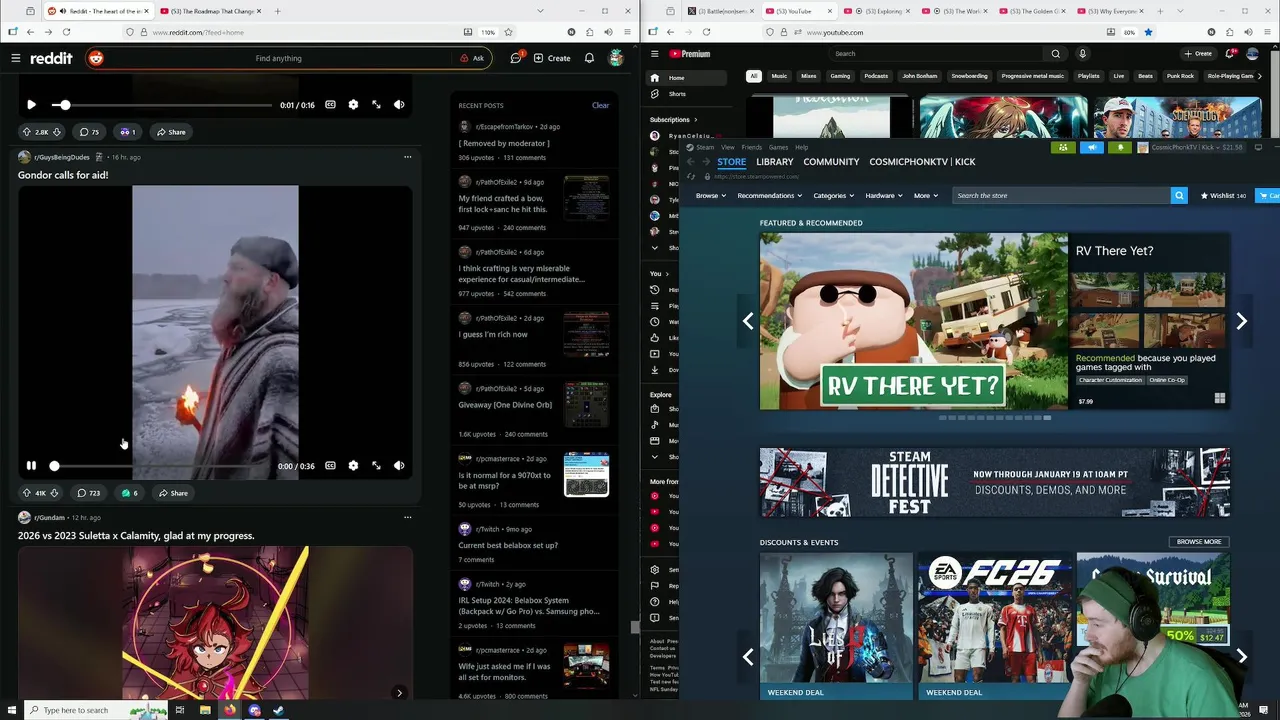Screen dimensions: 1280x720
Task: Focus the Reddit 'Find anything' search field
Action: pos(279,58)
